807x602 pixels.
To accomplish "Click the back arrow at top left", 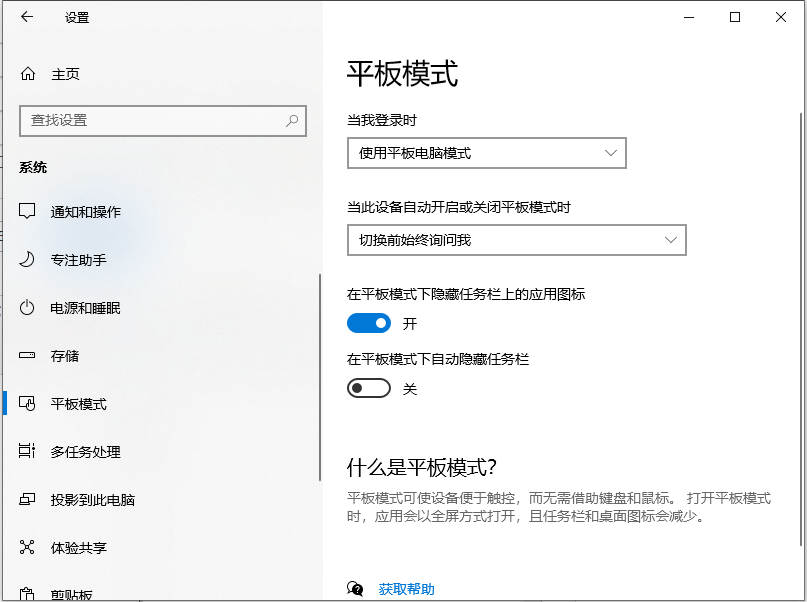I will [25, 17].
